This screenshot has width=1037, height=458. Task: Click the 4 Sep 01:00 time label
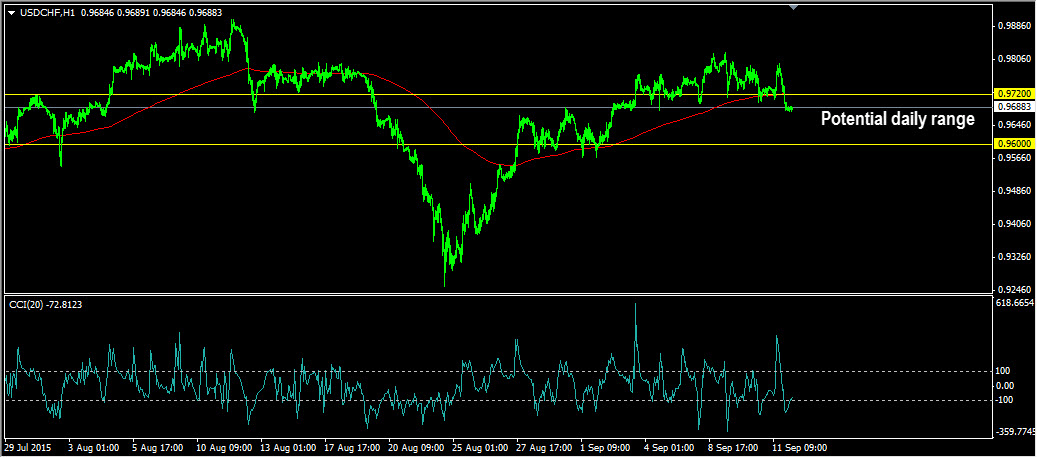coord(669,448)
